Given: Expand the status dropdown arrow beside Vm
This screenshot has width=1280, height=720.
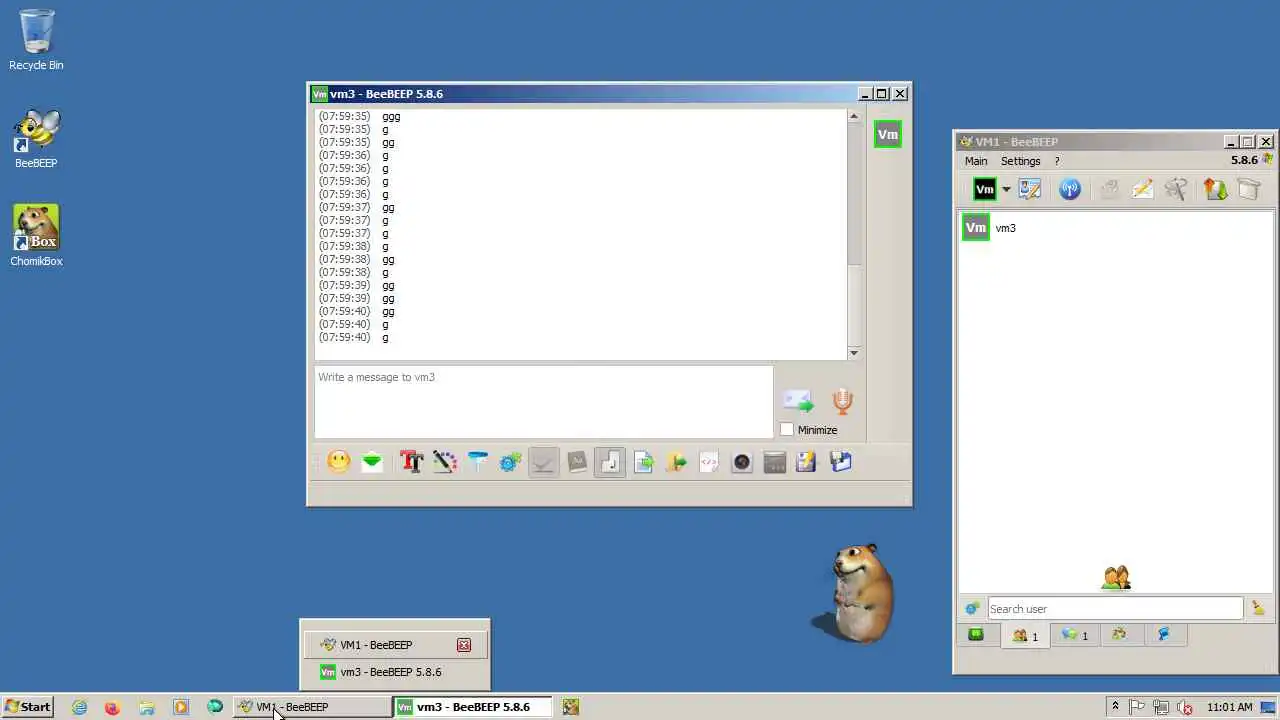Looking at the screenshot, I should (1006, 190).
